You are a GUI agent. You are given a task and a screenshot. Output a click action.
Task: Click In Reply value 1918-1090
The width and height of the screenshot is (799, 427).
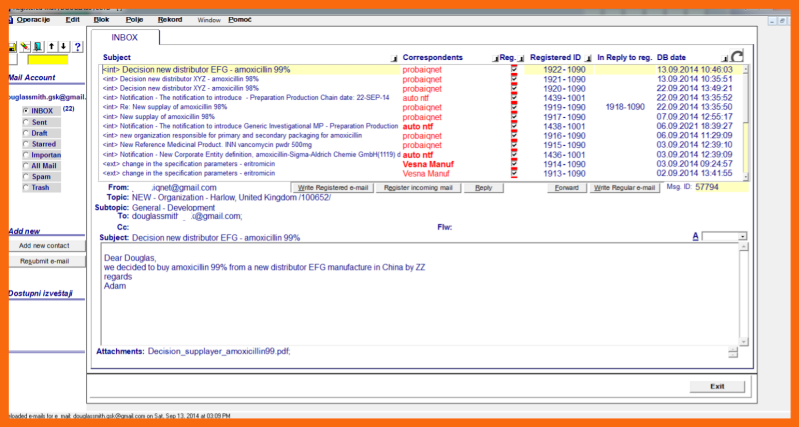pos(625,107)
